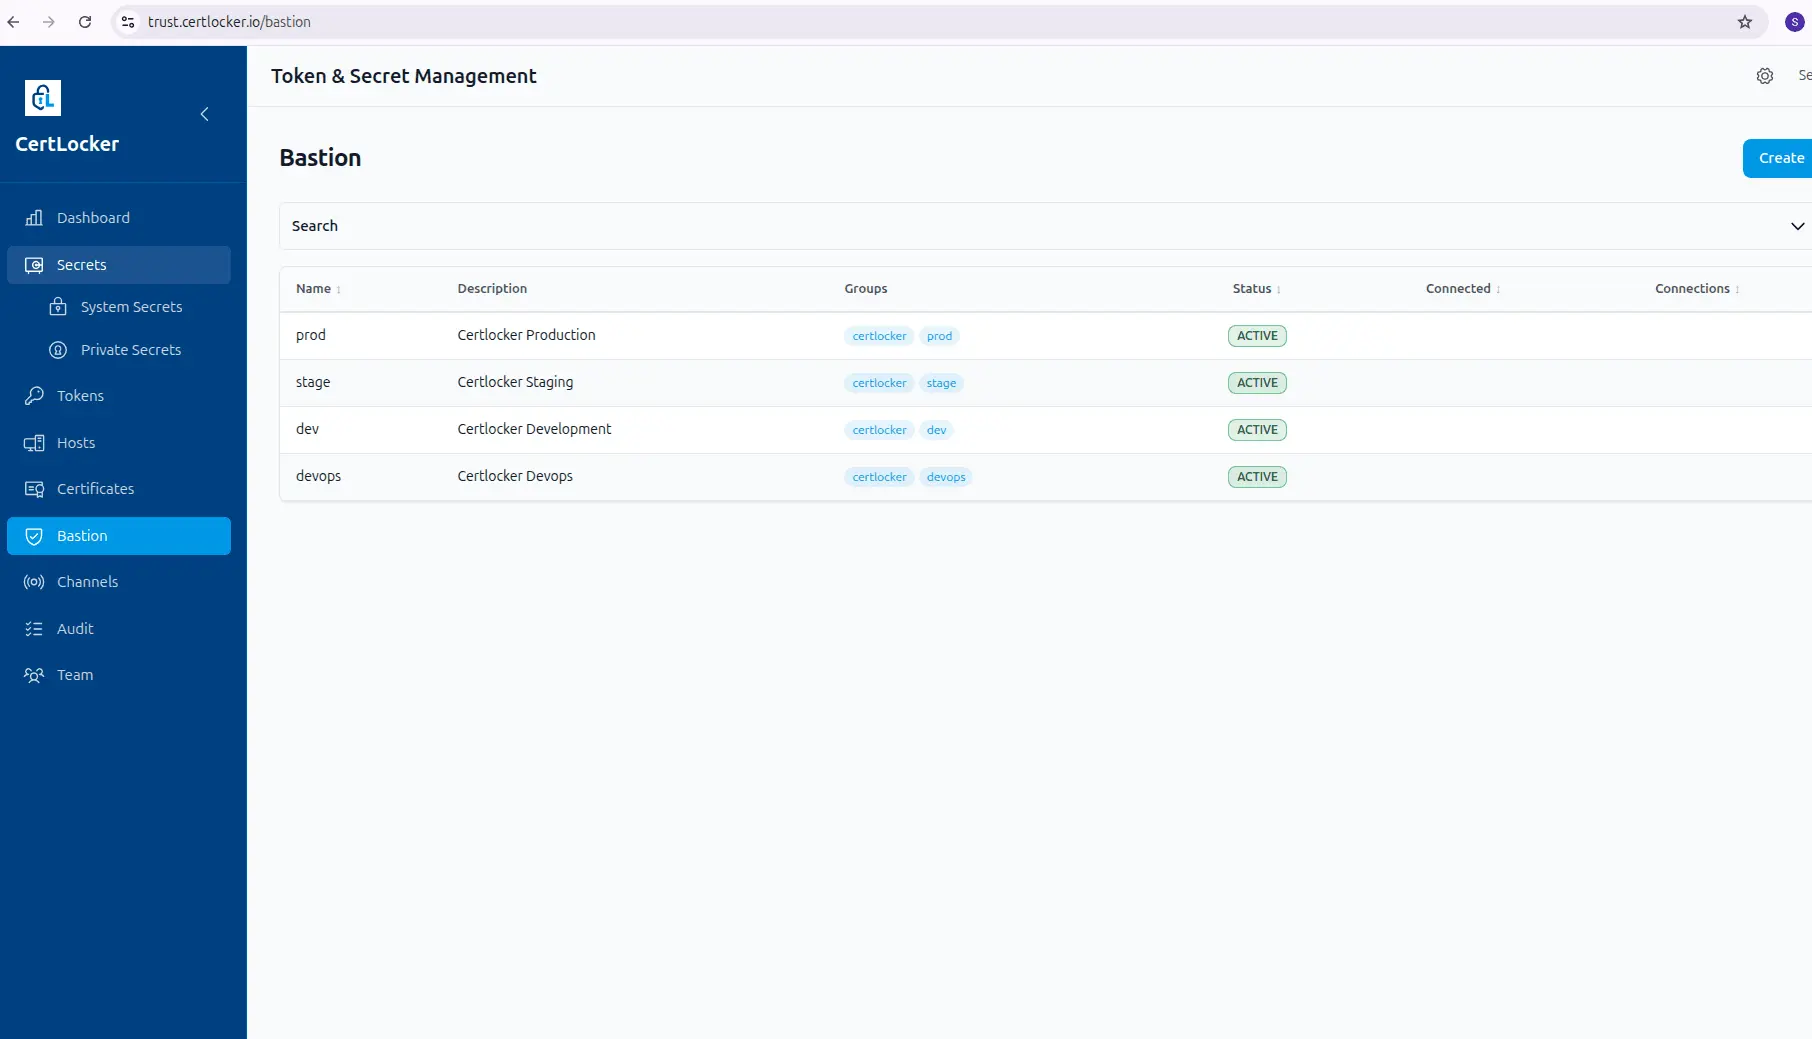Click the 'dev' bastion name
1812x1039 pixels.
point(307,429)
